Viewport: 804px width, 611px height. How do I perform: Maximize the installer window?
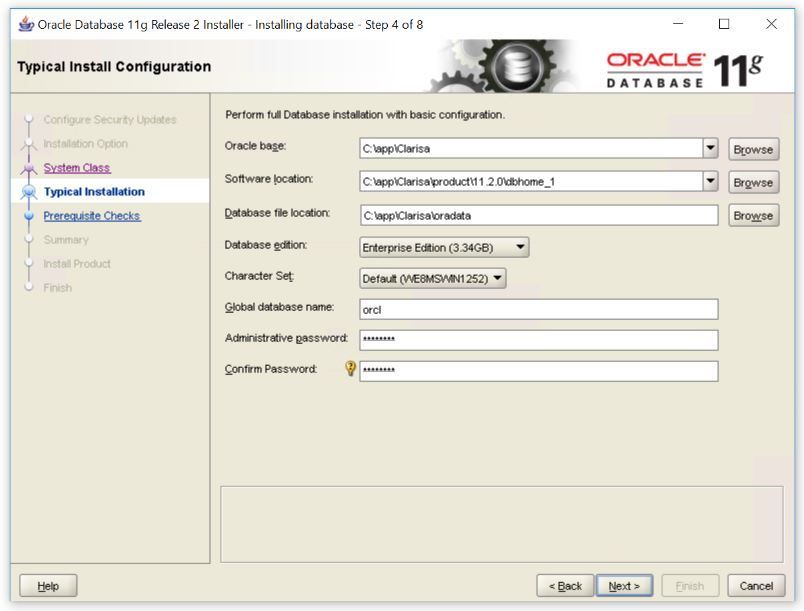[x=724, y=24]
